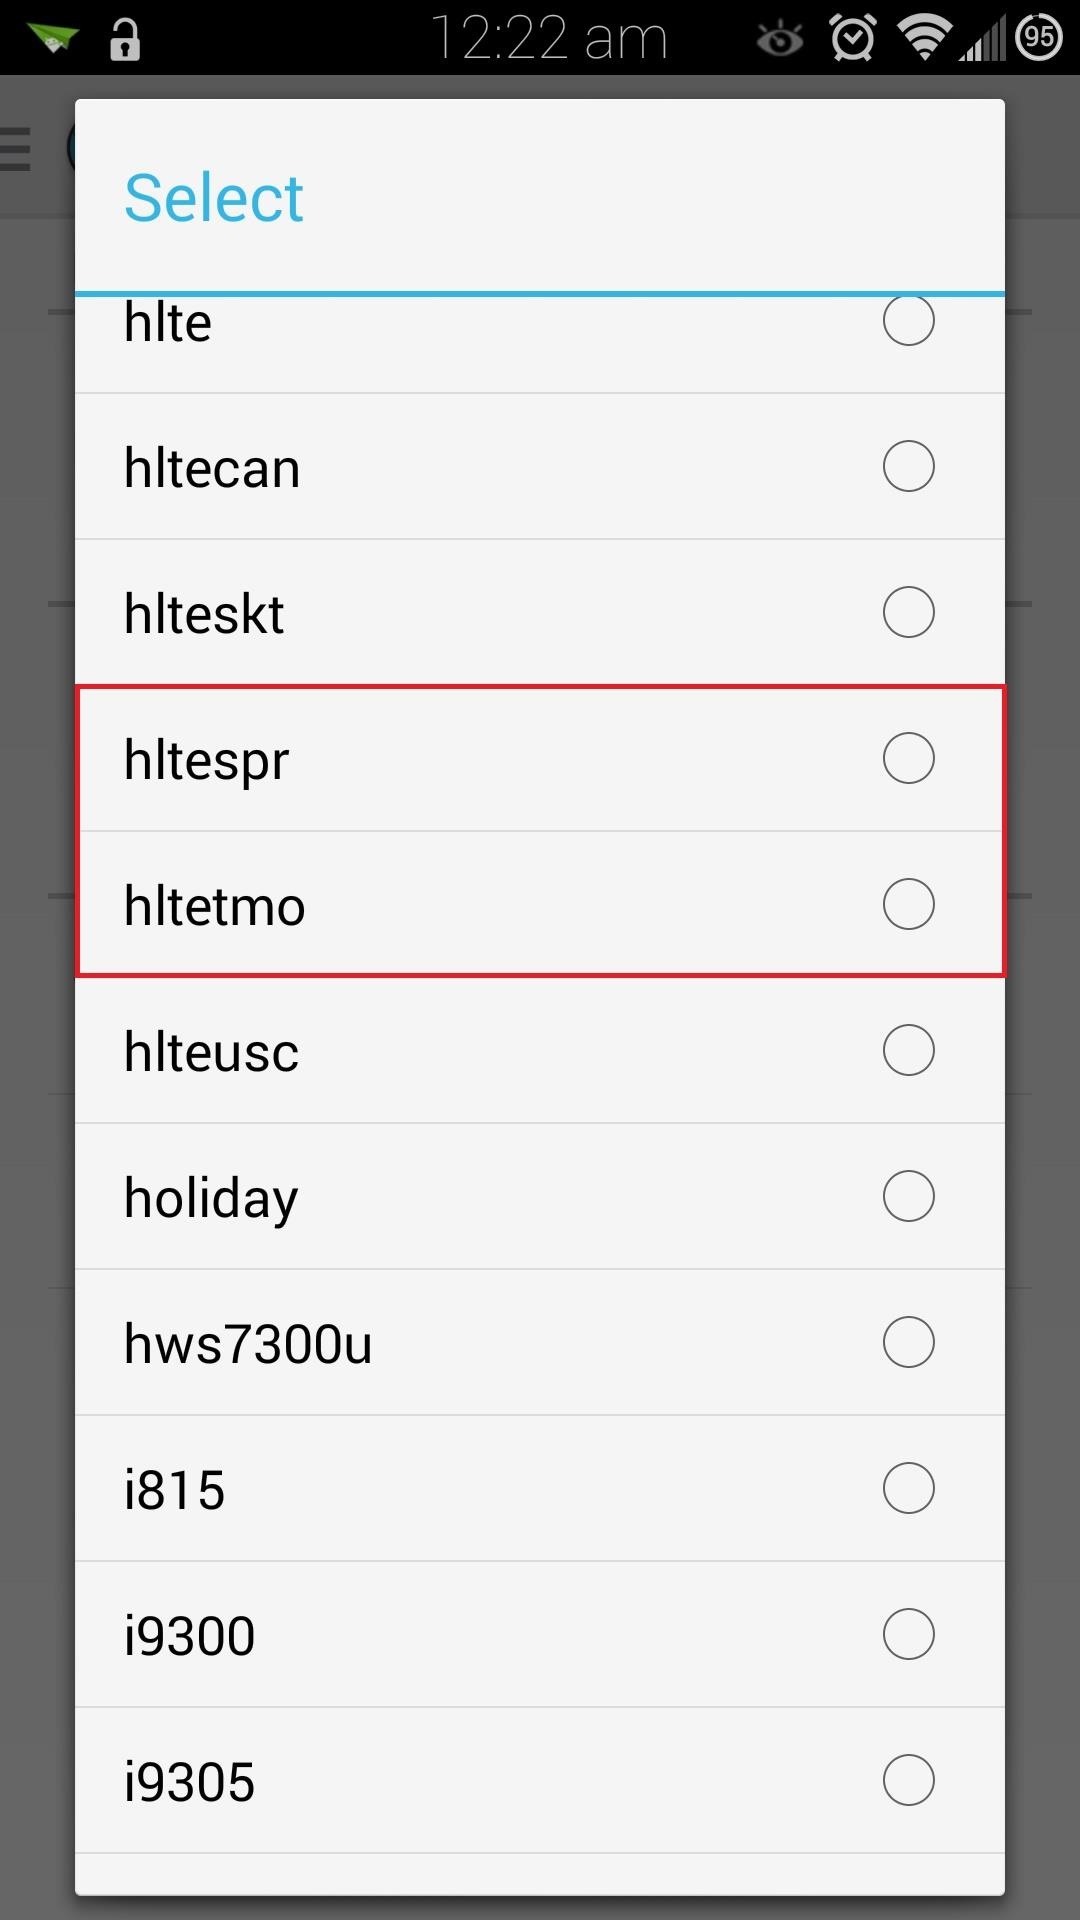The height and width of the screenshot is (1920, 1080).
Task: Select the hltetmo radio button
Action: click(908, 904)
